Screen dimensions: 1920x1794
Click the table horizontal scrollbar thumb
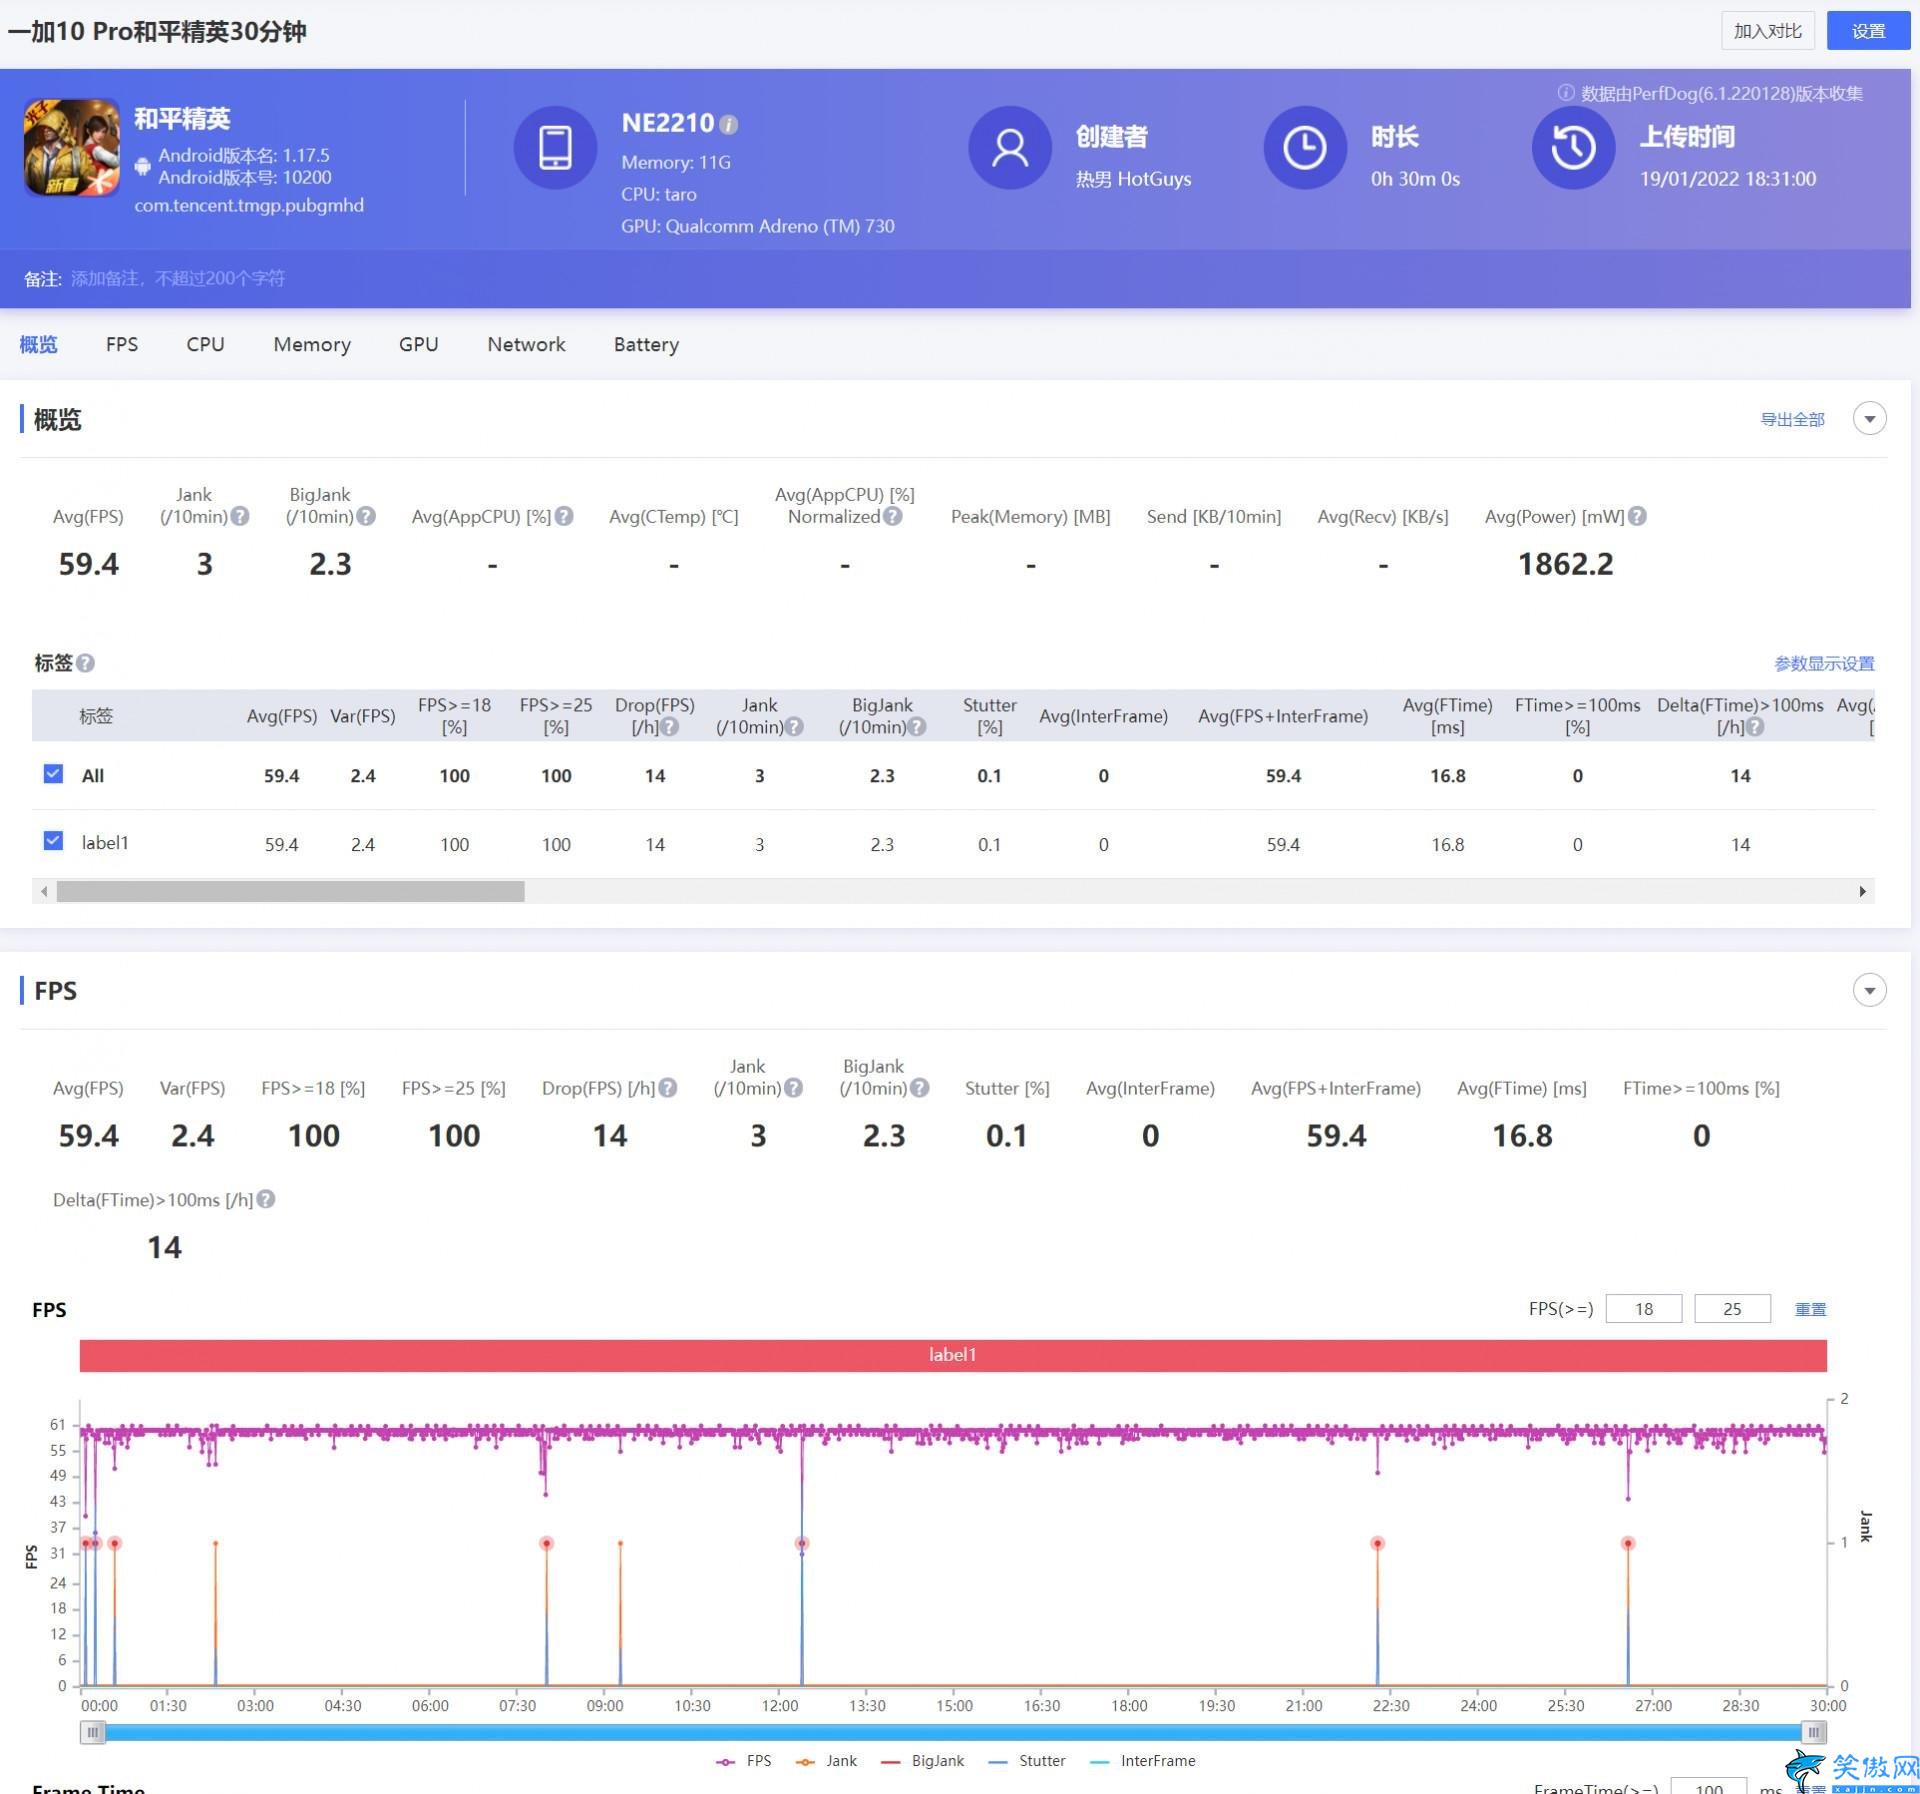click(x=290, y=891)
